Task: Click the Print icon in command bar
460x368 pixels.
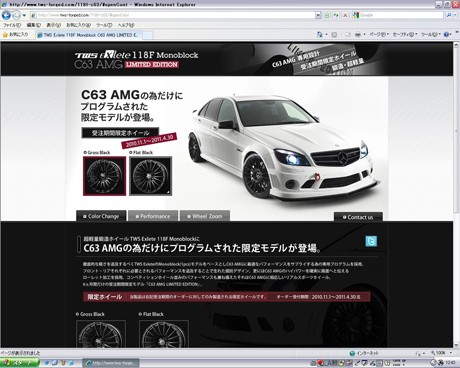Action: click(x=358, y=34)
